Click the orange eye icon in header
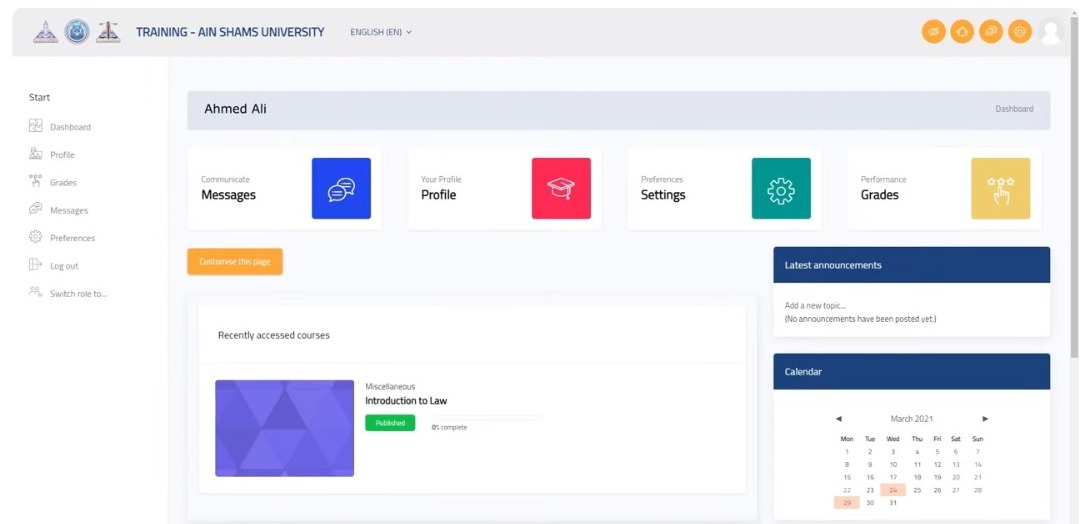1080x524 pixels. tap(934, 32)
